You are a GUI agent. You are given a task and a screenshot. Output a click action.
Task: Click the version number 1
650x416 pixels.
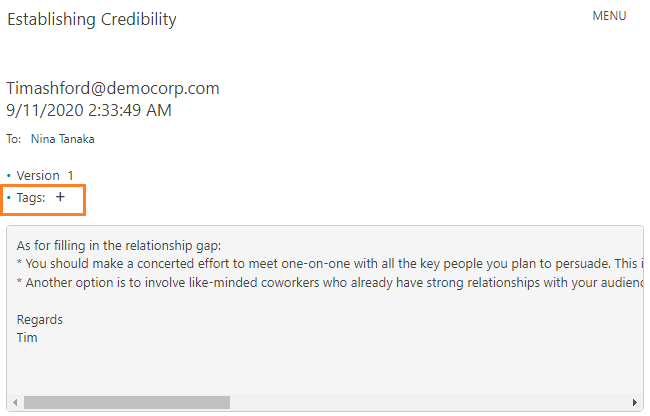pos(70,175)
